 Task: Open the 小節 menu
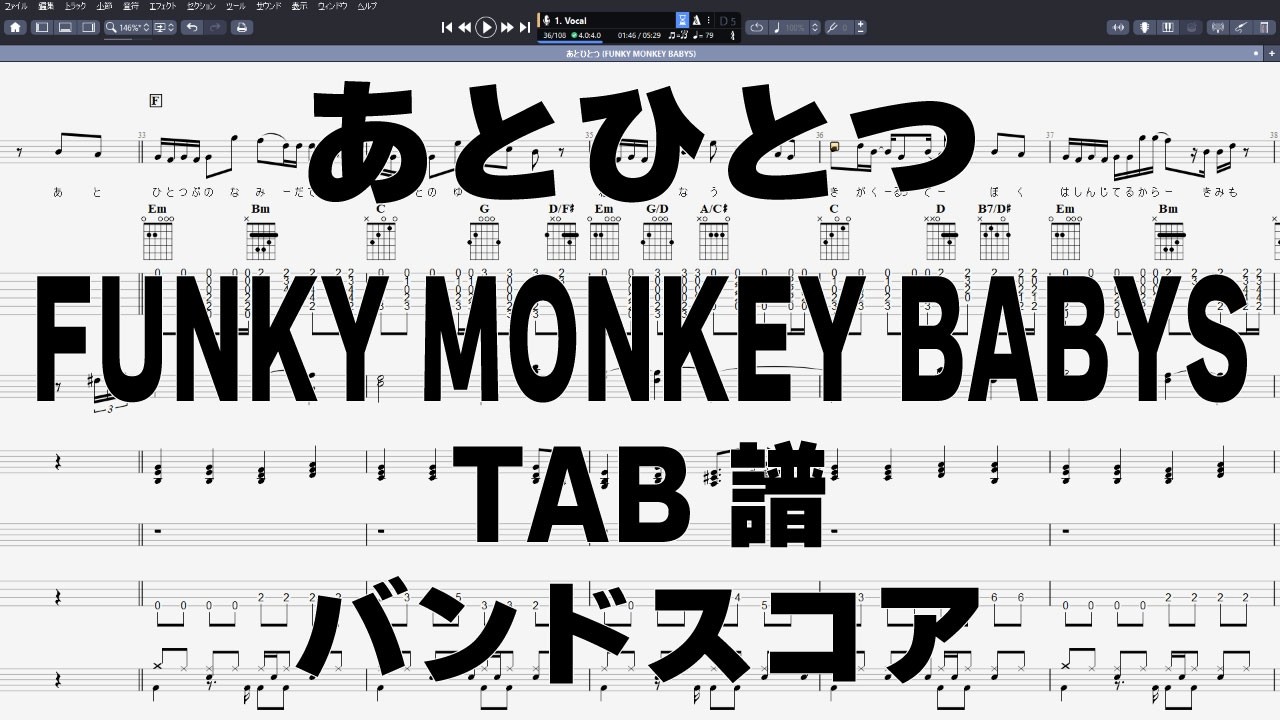[x=104, y=6]
